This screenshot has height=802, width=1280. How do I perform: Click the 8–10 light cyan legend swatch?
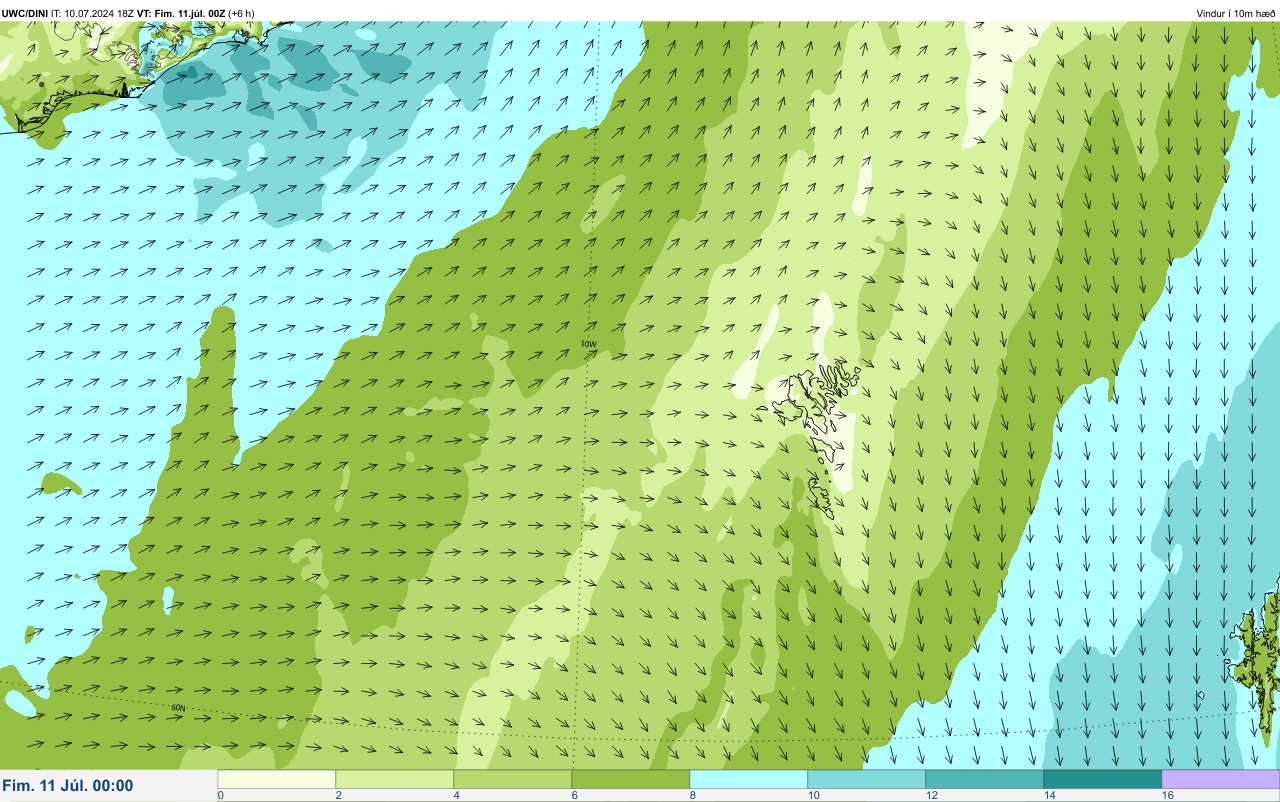[x=749, y=779]
